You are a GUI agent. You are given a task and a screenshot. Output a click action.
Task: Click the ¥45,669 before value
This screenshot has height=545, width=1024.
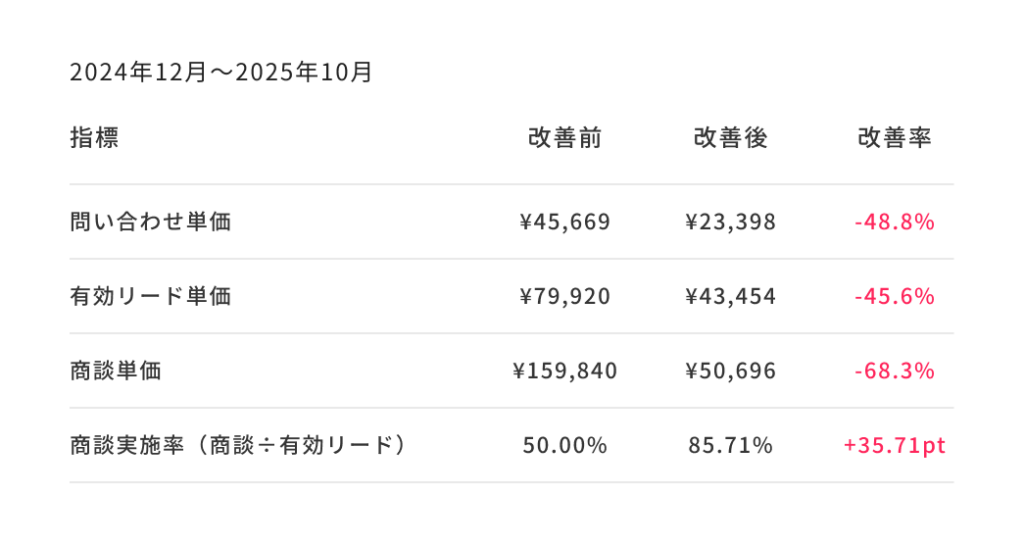click(x=565, y=222)
